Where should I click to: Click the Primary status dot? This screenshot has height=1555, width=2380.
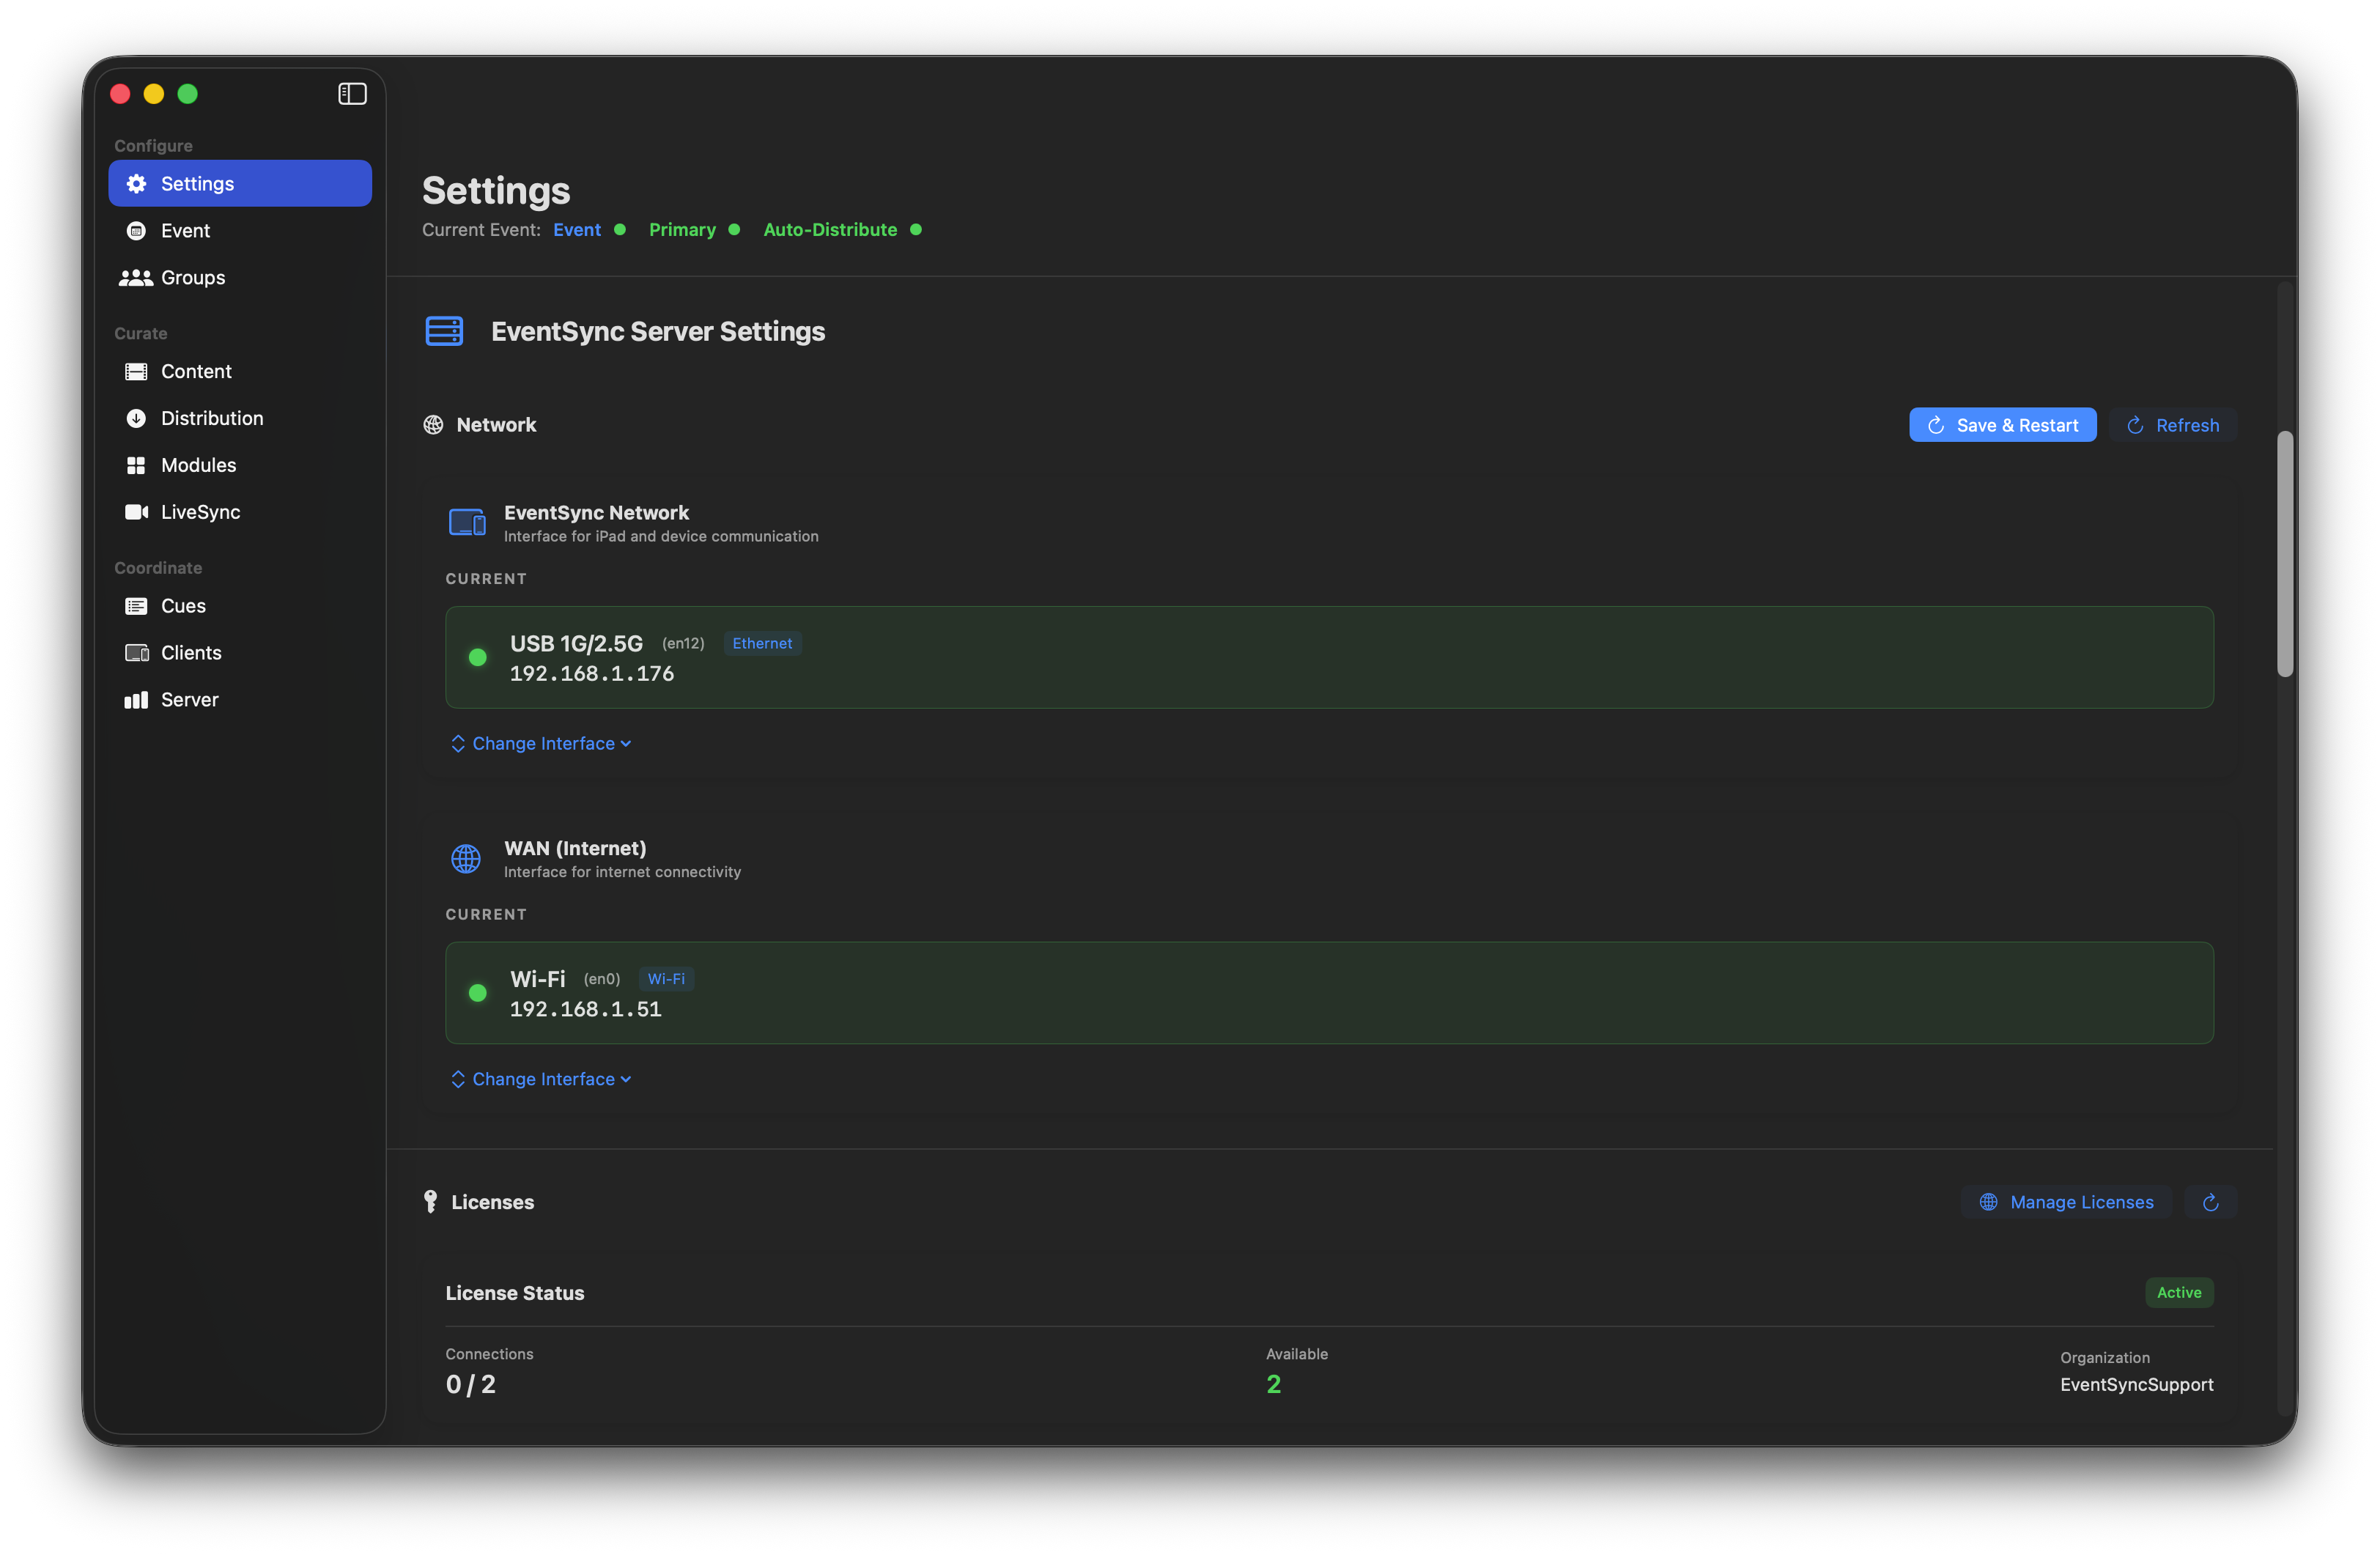point(734,230)
